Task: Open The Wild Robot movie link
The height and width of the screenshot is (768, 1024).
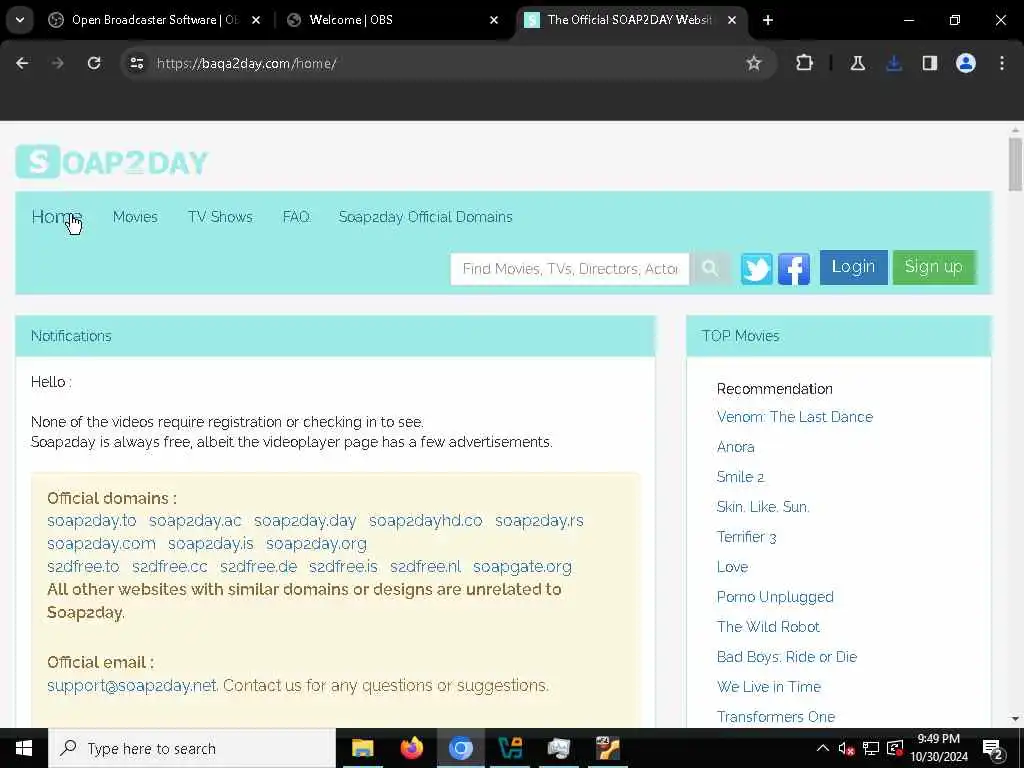Action: (x=768, y=627)
